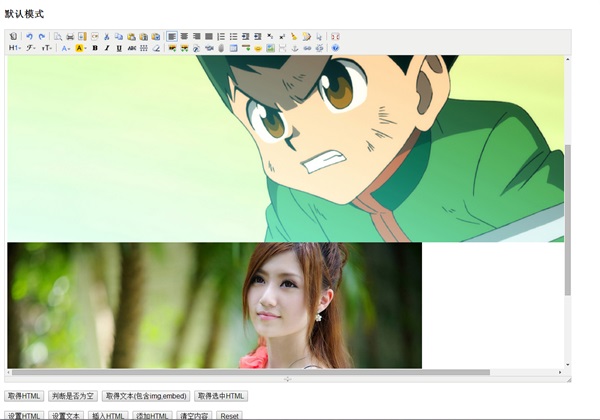Insert a code block
This screenshot has width=600, height=420.
tap(95, 36)
